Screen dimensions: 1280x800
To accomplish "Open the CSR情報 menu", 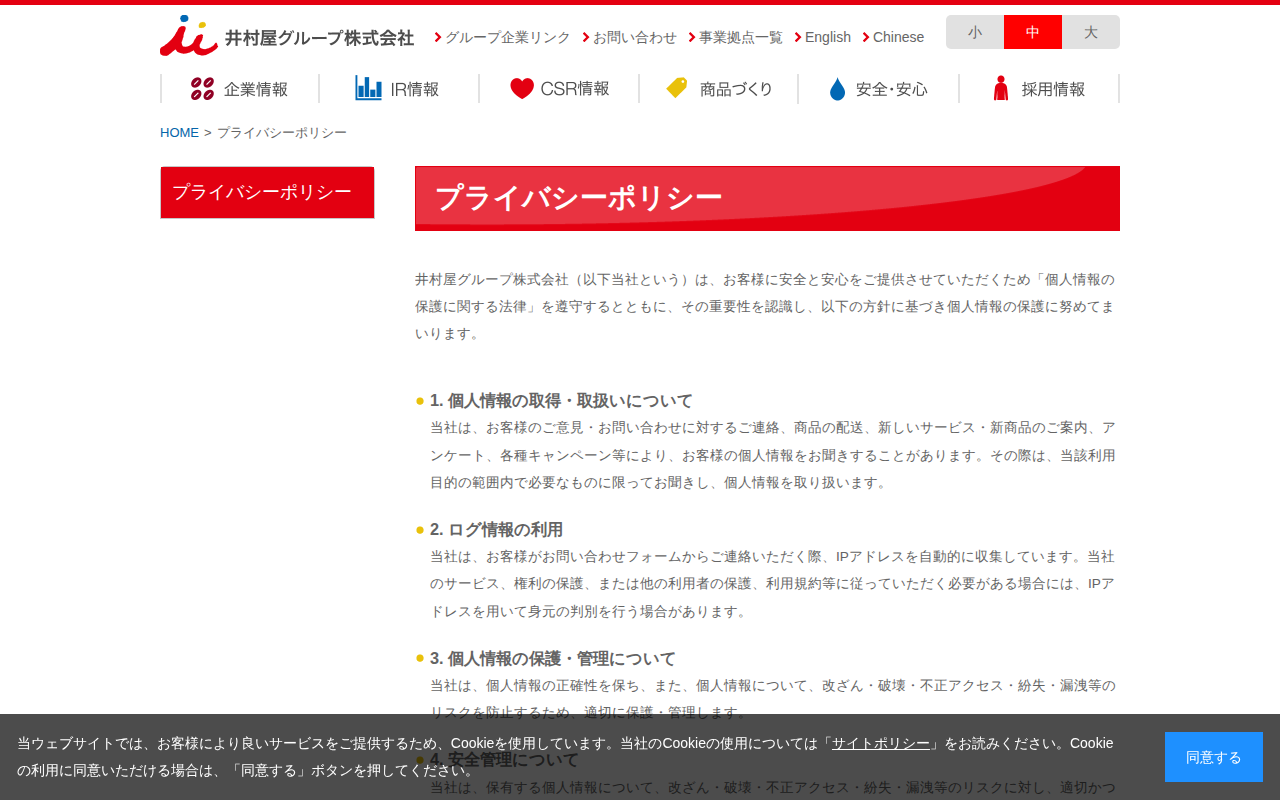I will point(559,89).
